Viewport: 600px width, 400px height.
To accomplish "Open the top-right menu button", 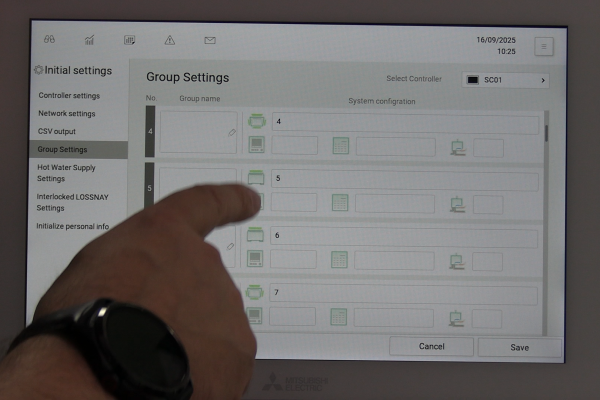I will tap(544, 47).
